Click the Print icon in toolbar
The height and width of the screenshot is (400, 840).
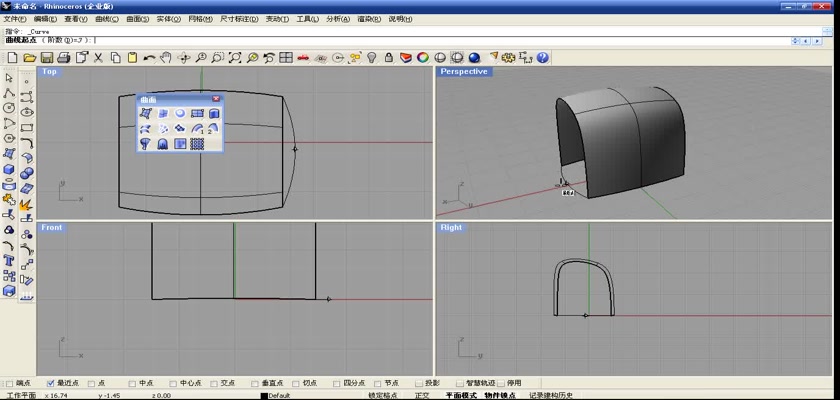pyautogui.click(x=63, y=58)
